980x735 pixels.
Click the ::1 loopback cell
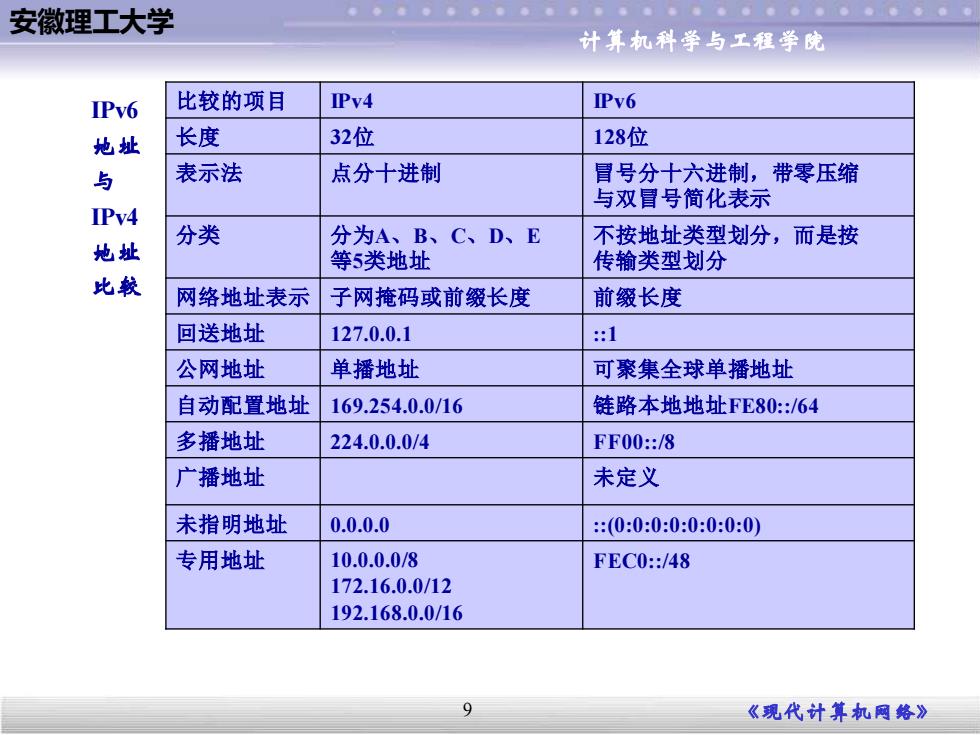click(748, 332)
